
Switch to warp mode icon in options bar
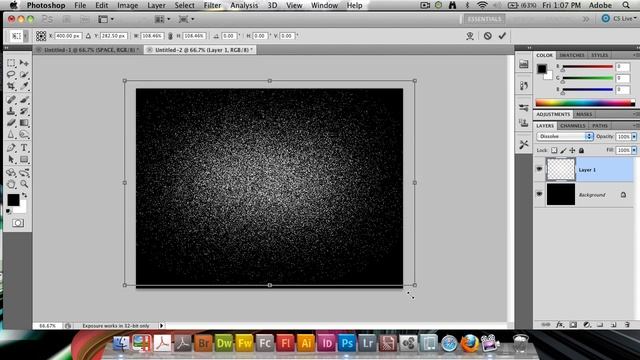(x=470, y=36)
